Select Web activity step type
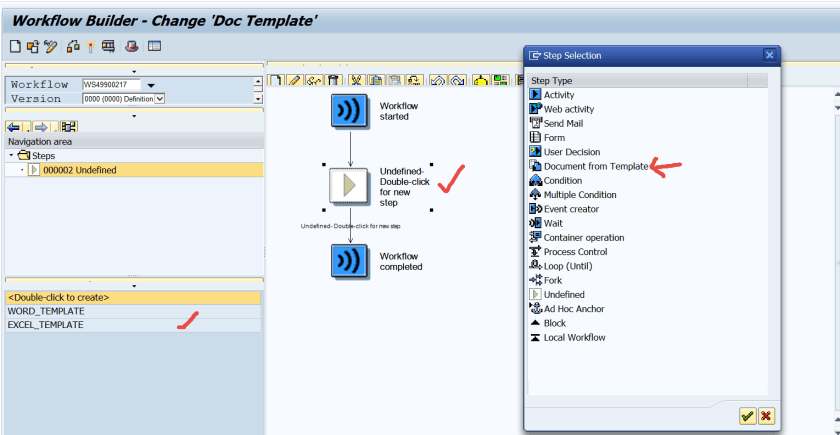Screen dimensions: 840x435 569,109
